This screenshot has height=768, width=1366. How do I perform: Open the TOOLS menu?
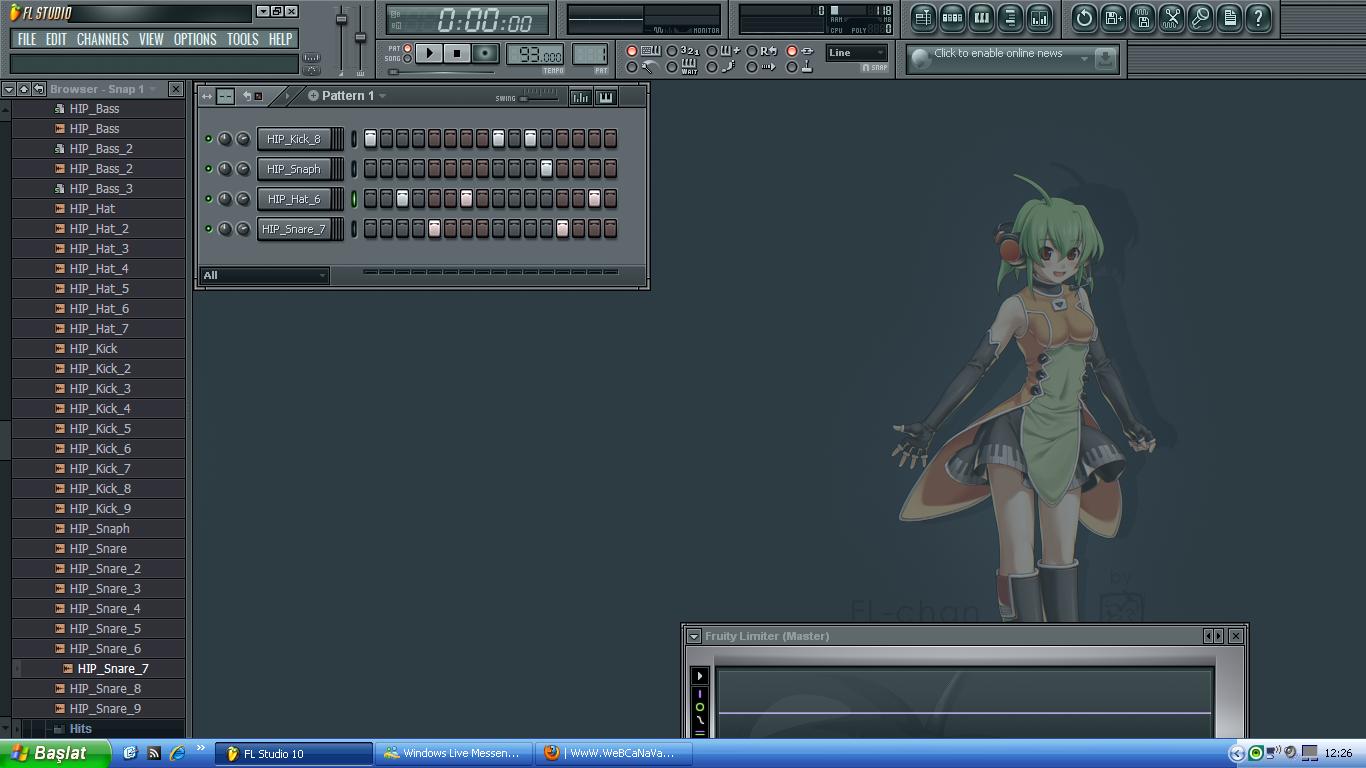[x=242, y=39]
